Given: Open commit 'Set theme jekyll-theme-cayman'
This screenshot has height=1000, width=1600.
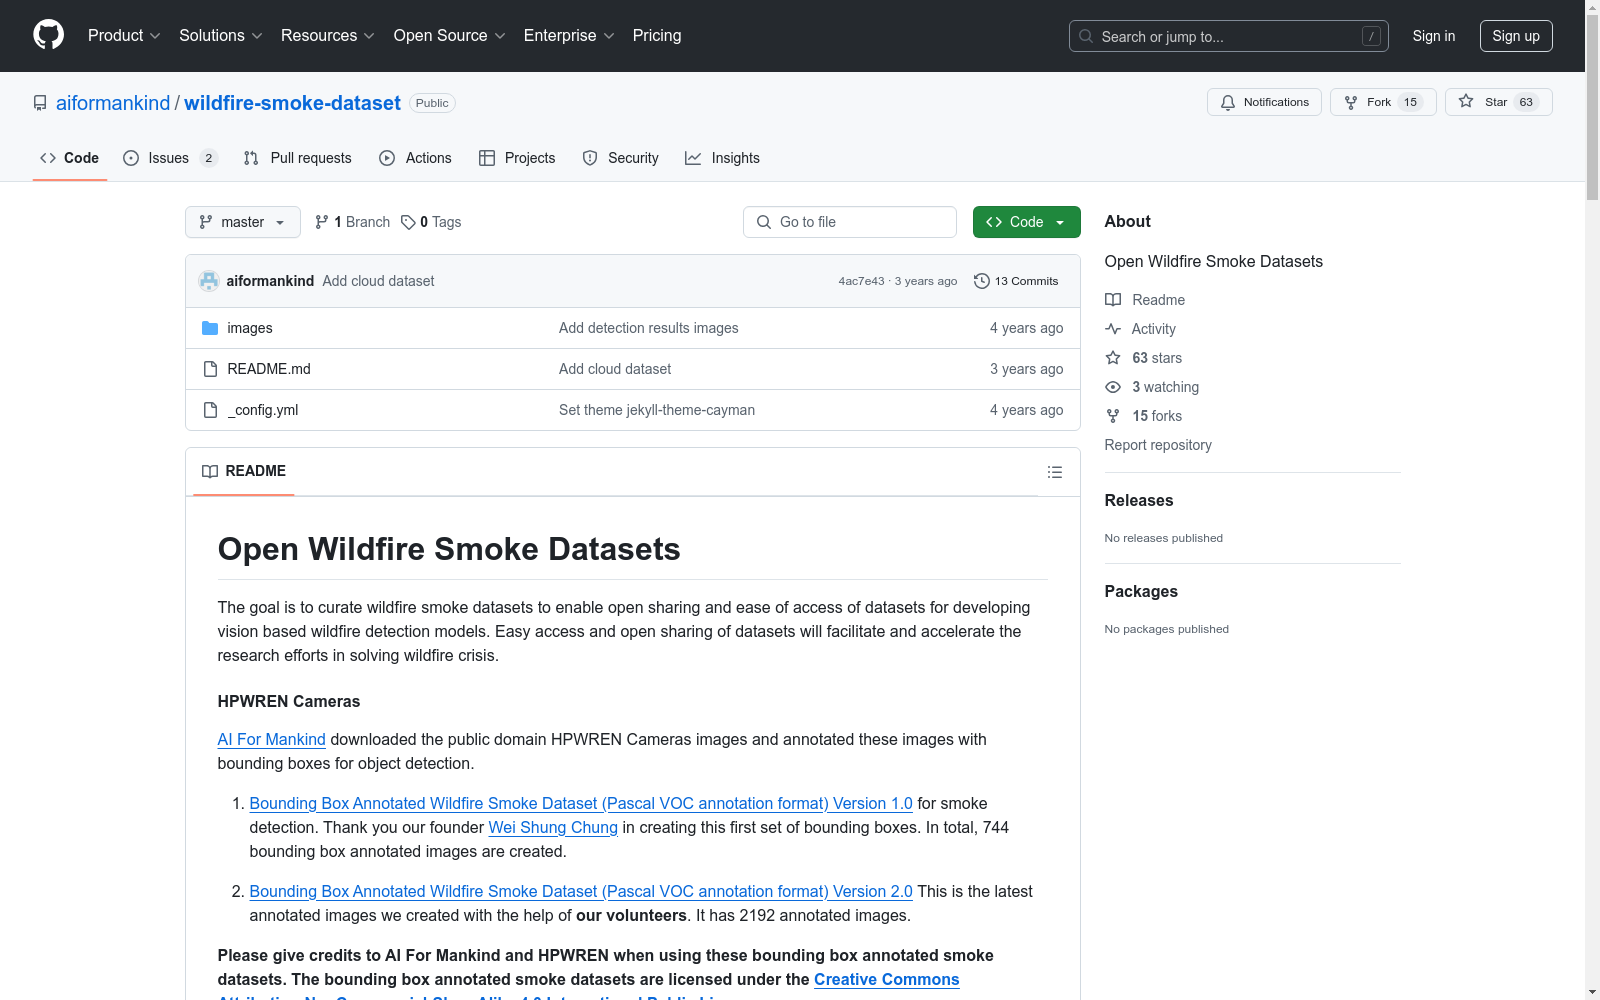Looking at the screenshot, I should pos(657,410).
